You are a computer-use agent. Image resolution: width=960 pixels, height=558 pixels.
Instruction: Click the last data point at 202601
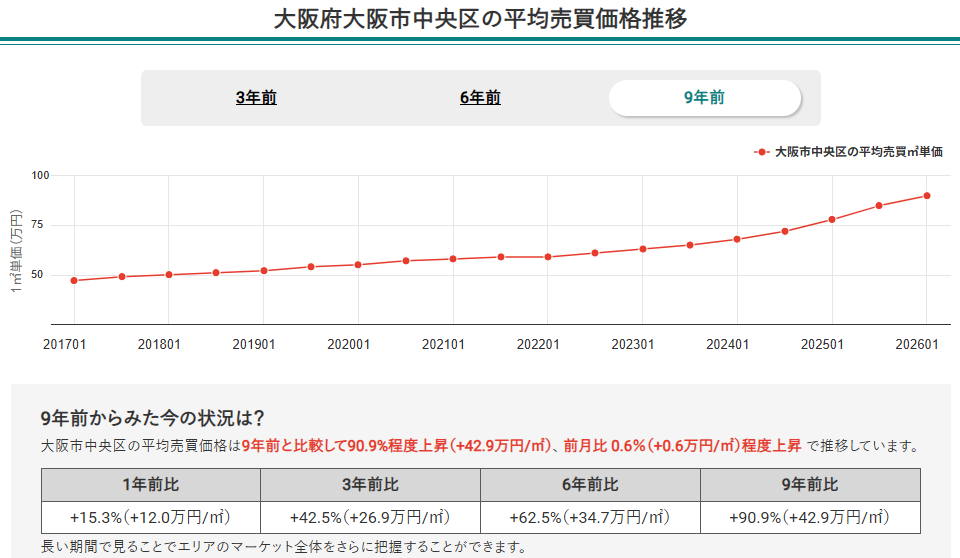point(927,196)
